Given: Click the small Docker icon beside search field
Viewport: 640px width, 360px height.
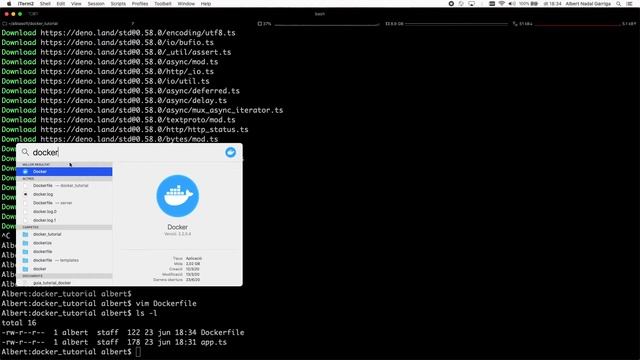Looking at the screenshot, I should [231, 152].
